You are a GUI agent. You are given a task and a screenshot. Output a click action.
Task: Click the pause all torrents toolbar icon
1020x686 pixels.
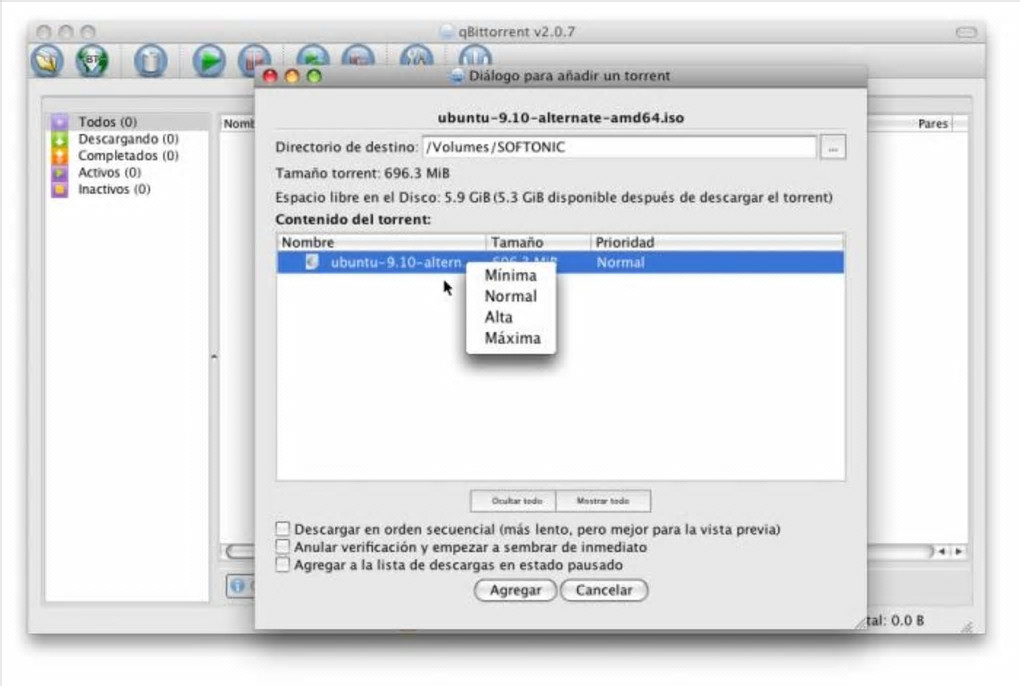tap(358, 56)
